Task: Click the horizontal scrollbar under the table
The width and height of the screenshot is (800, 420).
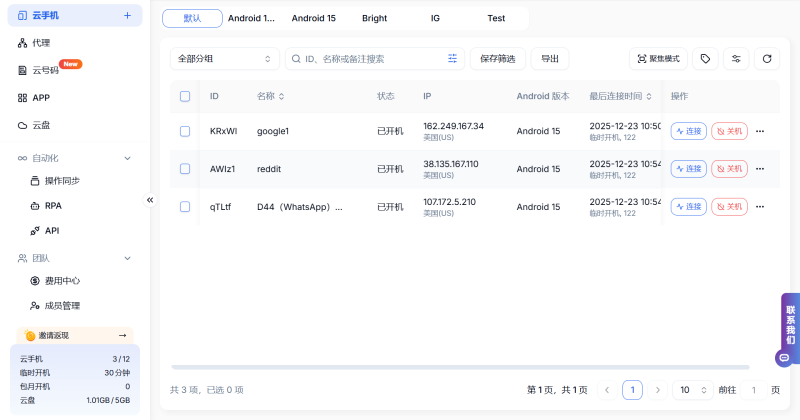Action: click(x=460, y=367)
